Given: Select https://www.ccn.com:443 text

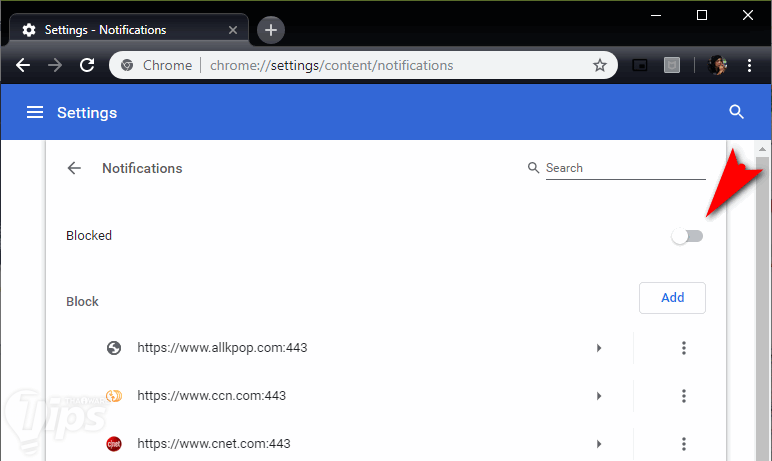Looking at the screenshot, I should 211,395.
